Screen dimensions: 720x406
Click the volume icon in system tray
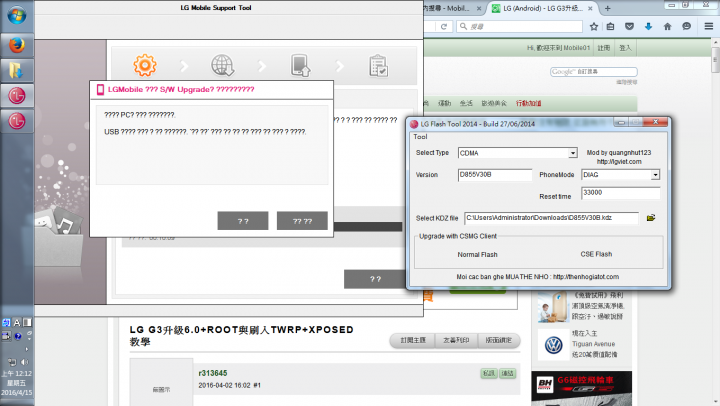[x=25, y=362]
